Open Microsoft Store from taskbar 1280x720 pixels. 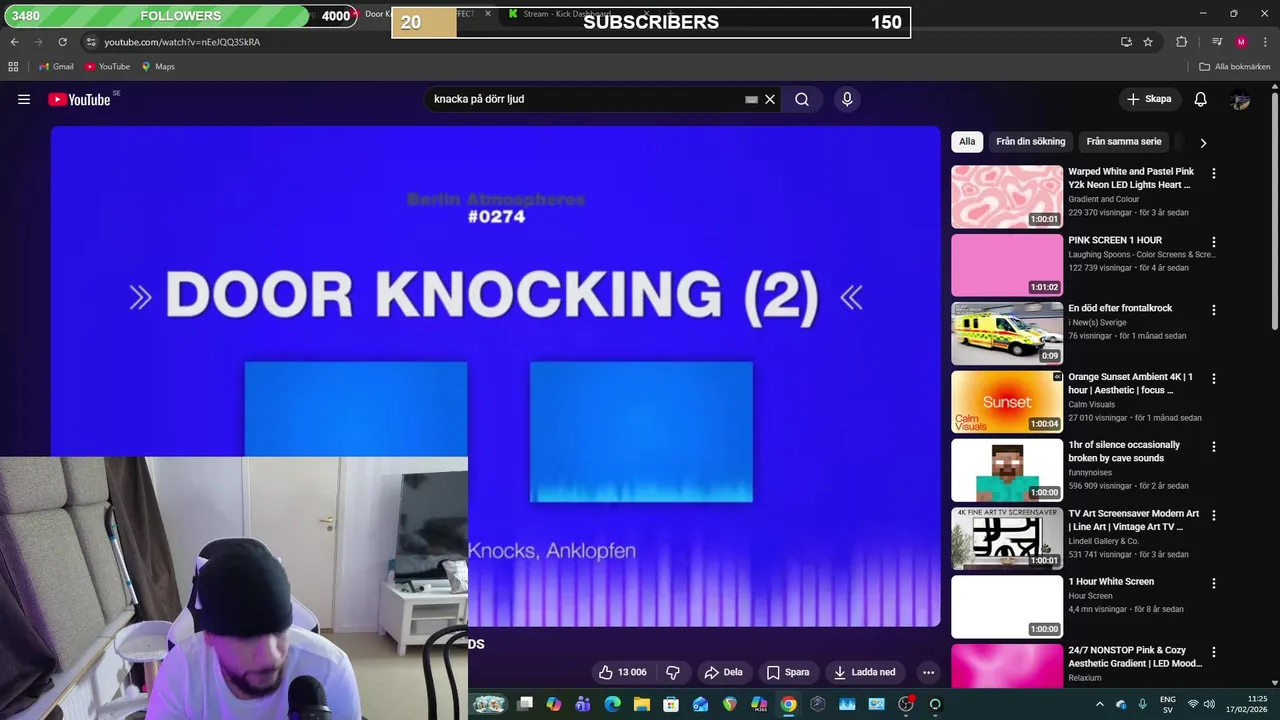(x=671, y=704)
